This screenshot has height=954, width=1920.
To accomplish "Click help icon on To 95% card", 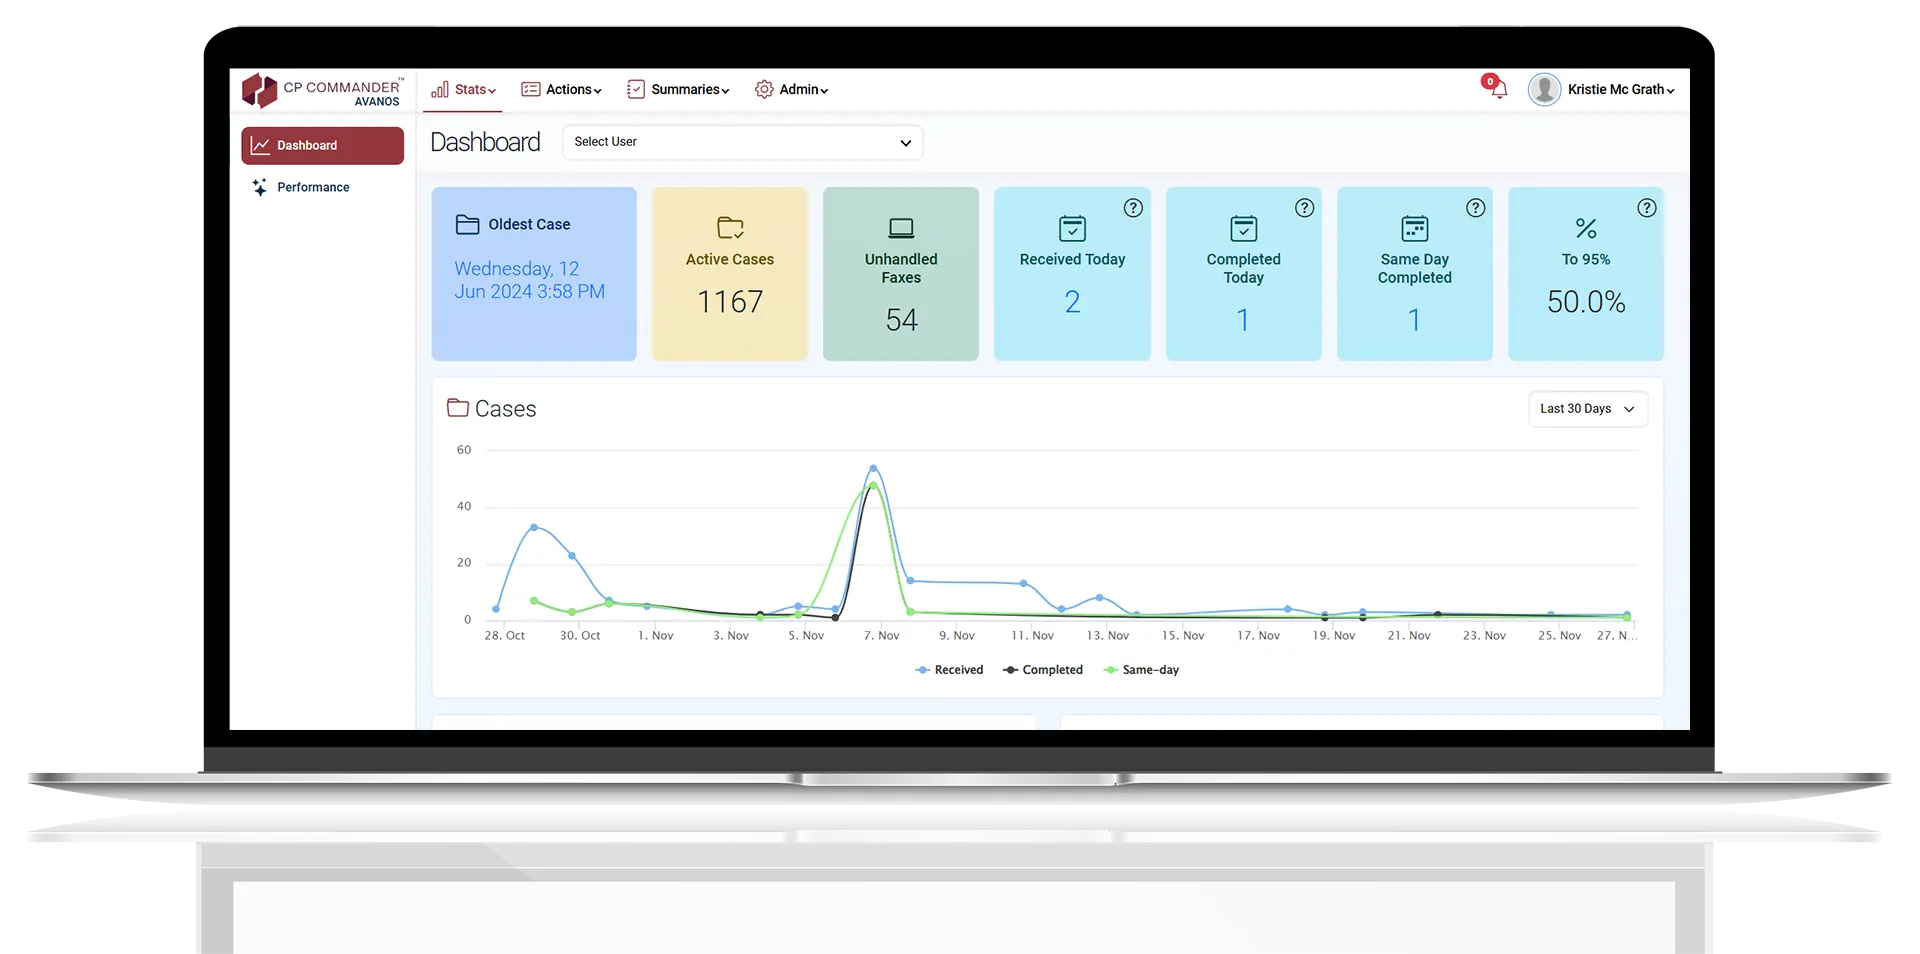I will tap(1646, 208).
